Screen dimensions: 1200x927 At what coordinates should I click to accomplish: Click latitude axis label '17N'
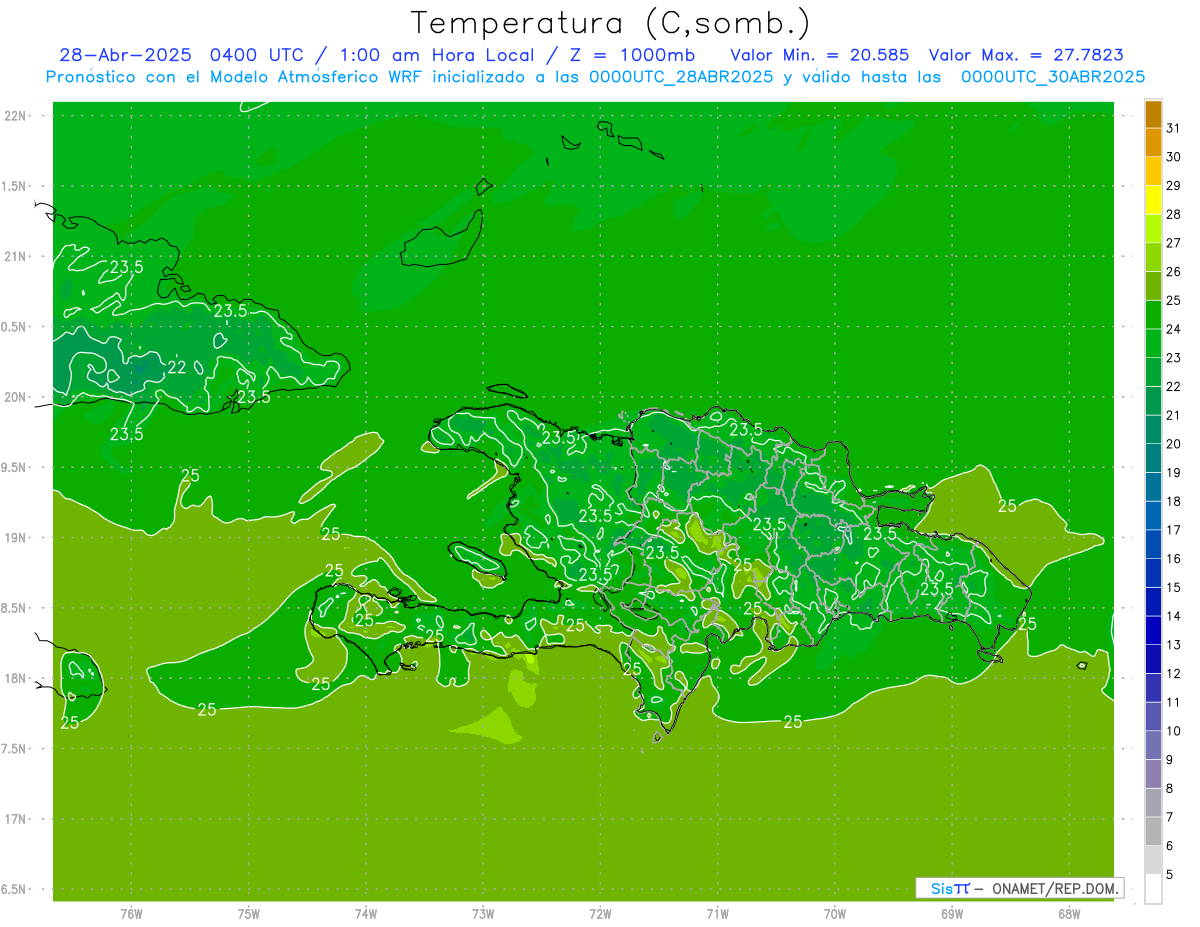(x=16, y=820)
